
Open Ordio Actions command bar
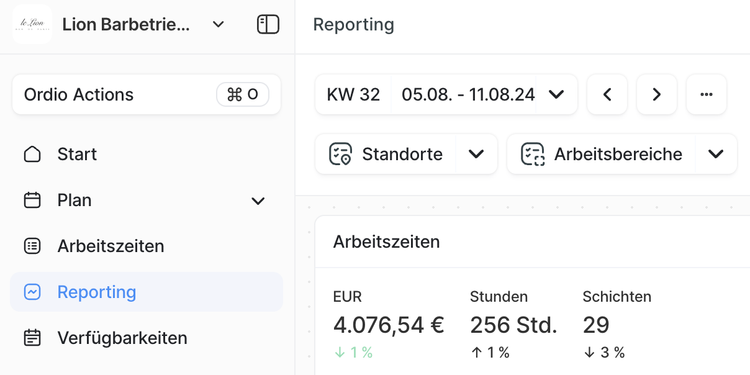click(x=146, y=94)
